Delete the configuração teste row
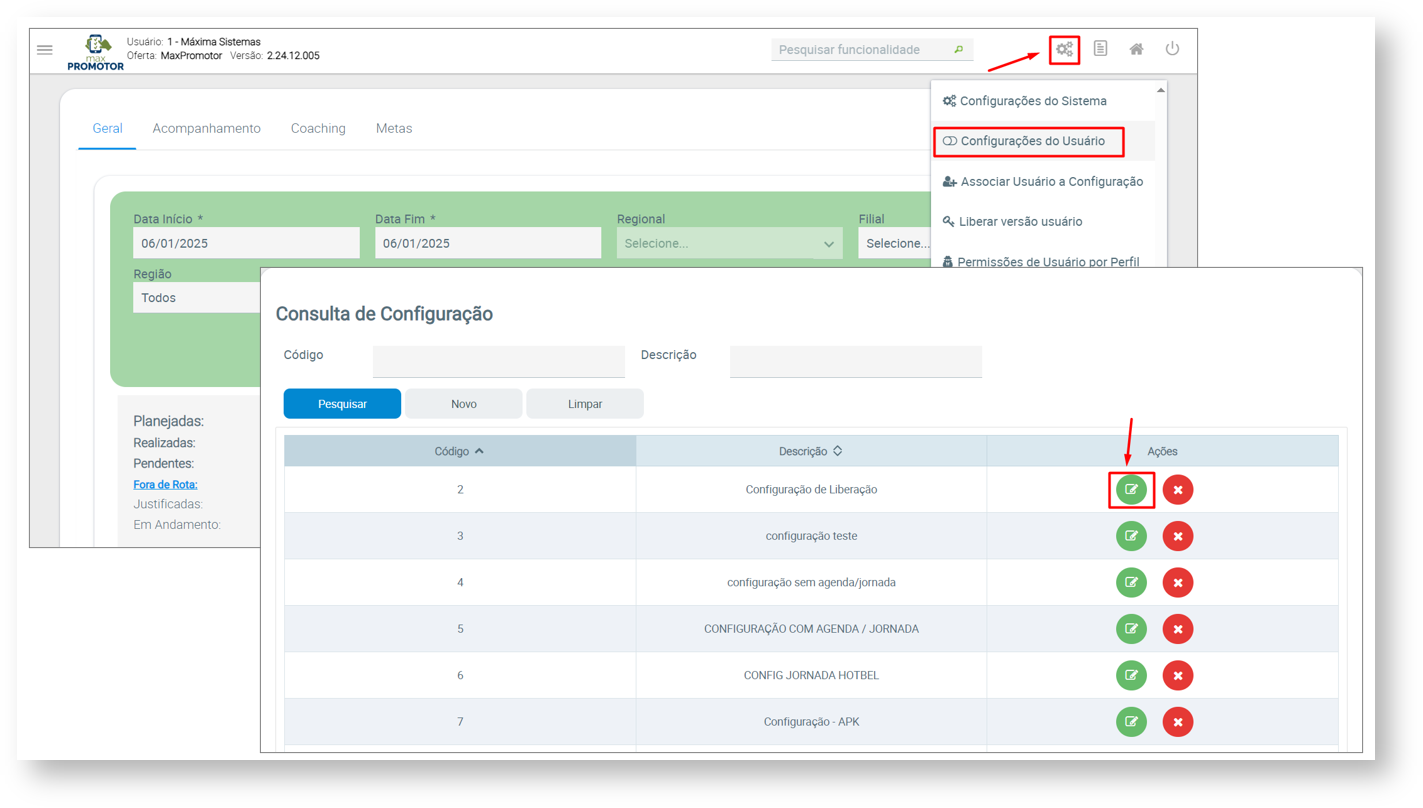1423x808 pixels. (x=1178, y=536)
